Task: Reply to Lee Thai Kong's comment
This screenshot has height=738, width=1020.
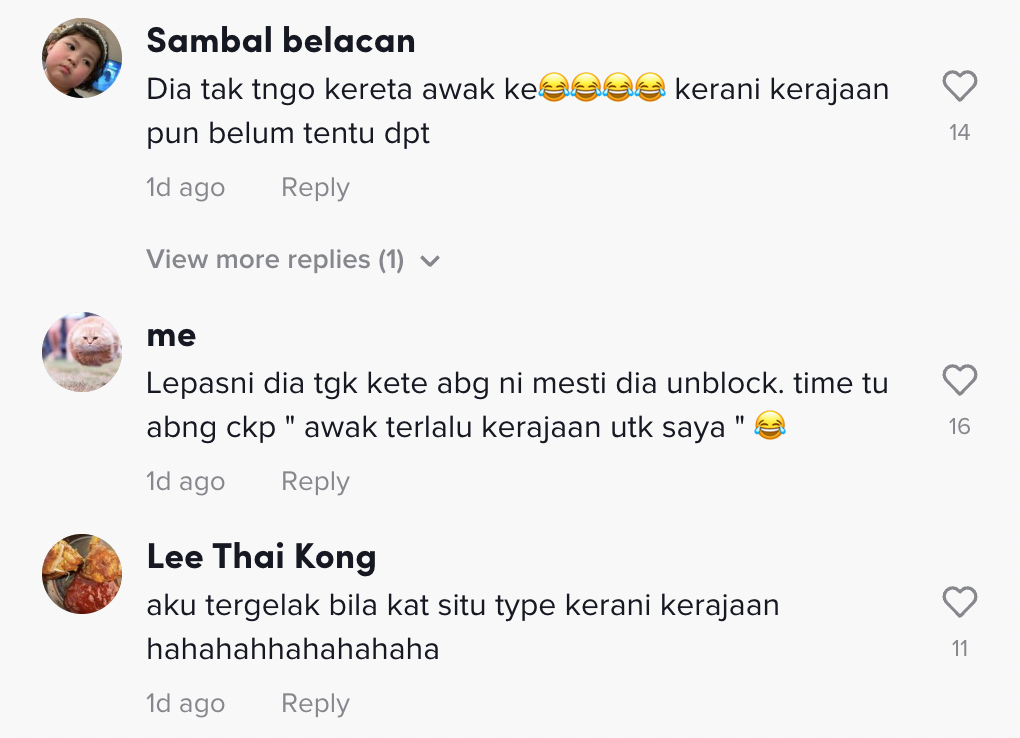Action: 315,704
